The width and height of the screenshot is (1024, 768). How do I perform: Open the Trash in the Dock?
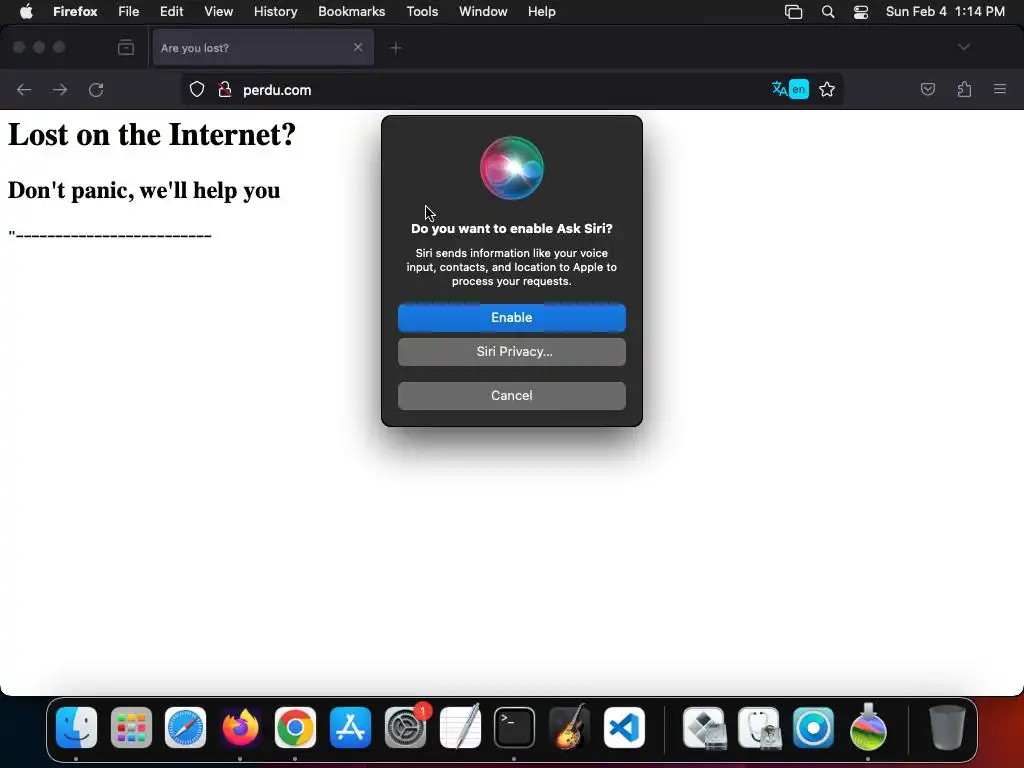pyautogui.click(x=947, y=728)
